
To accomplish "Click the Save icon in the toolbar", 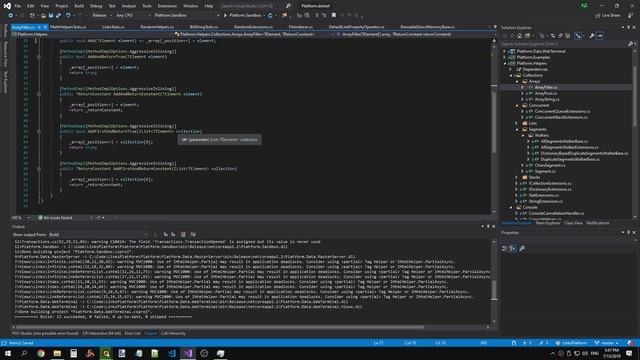I will click(x=51, y=16).
